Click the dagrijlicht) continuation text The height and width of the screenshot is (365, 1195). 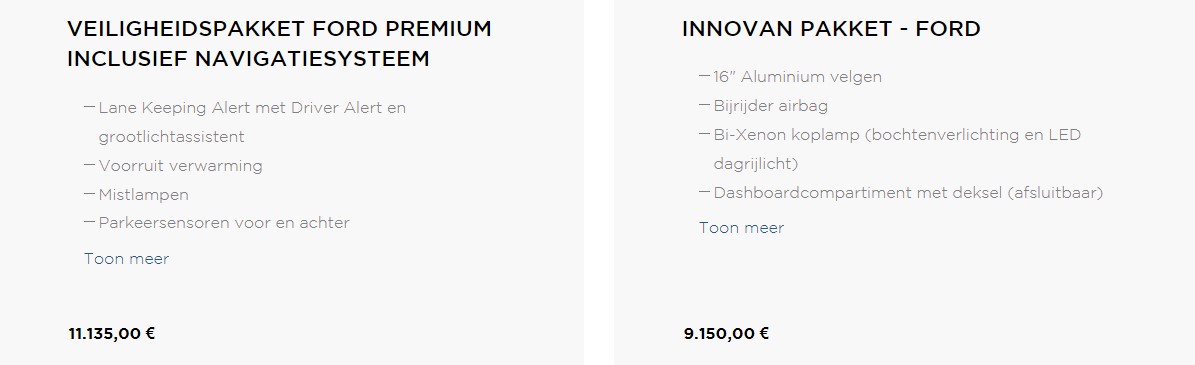click(756, 165)
